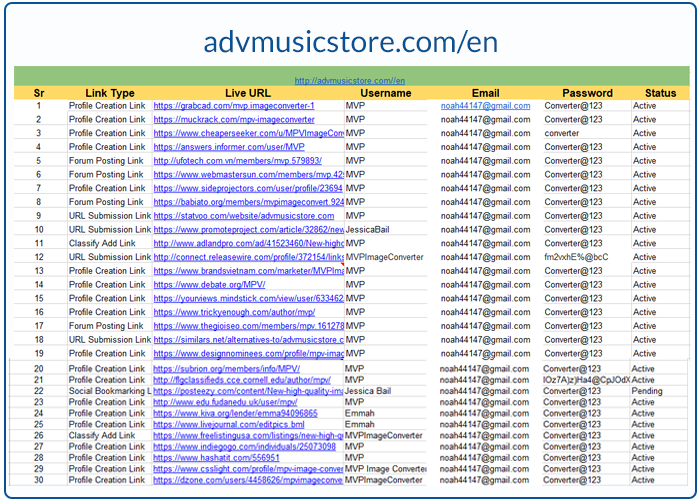The image size is (700, 500).
Task: Select the fm2vxhE%@bcC password cell
Action: click(576, 257)
